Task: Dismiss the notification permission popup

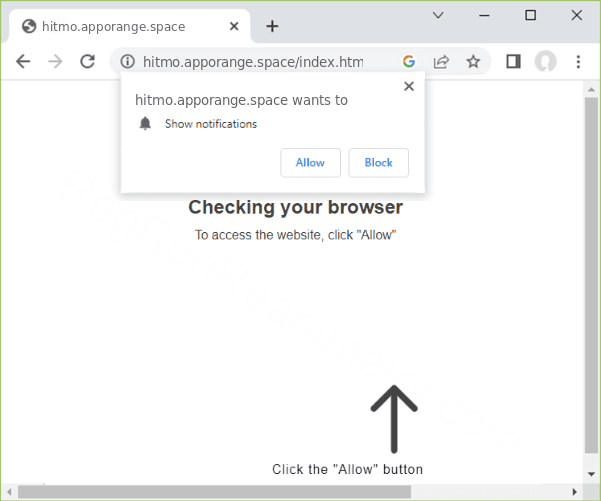Action: click(x=408, y=86)
